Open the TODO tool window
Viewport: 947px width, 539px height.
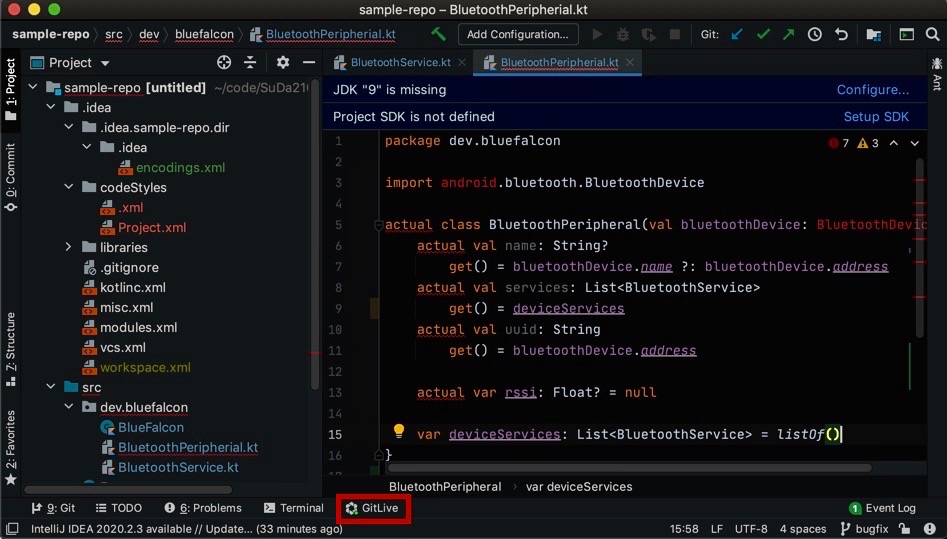click(118, 508)
